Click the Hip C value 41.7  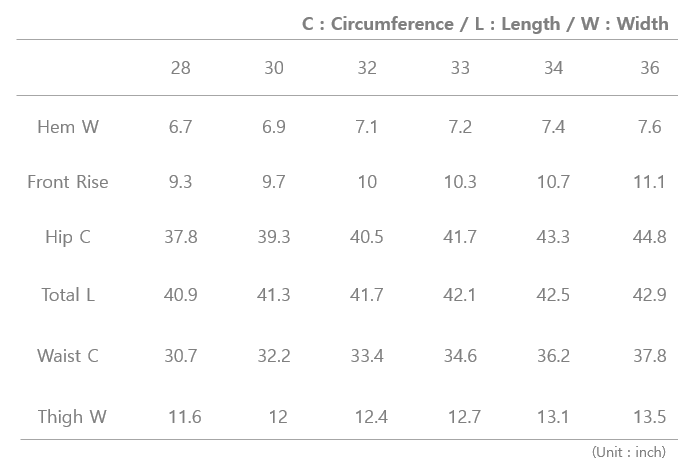click(460, 237)
